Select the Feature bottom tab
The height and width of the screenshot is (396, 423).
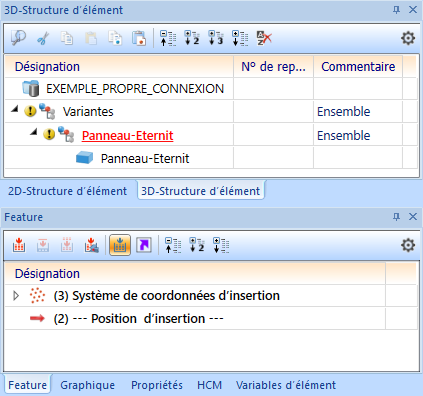(x=27, y=385)
